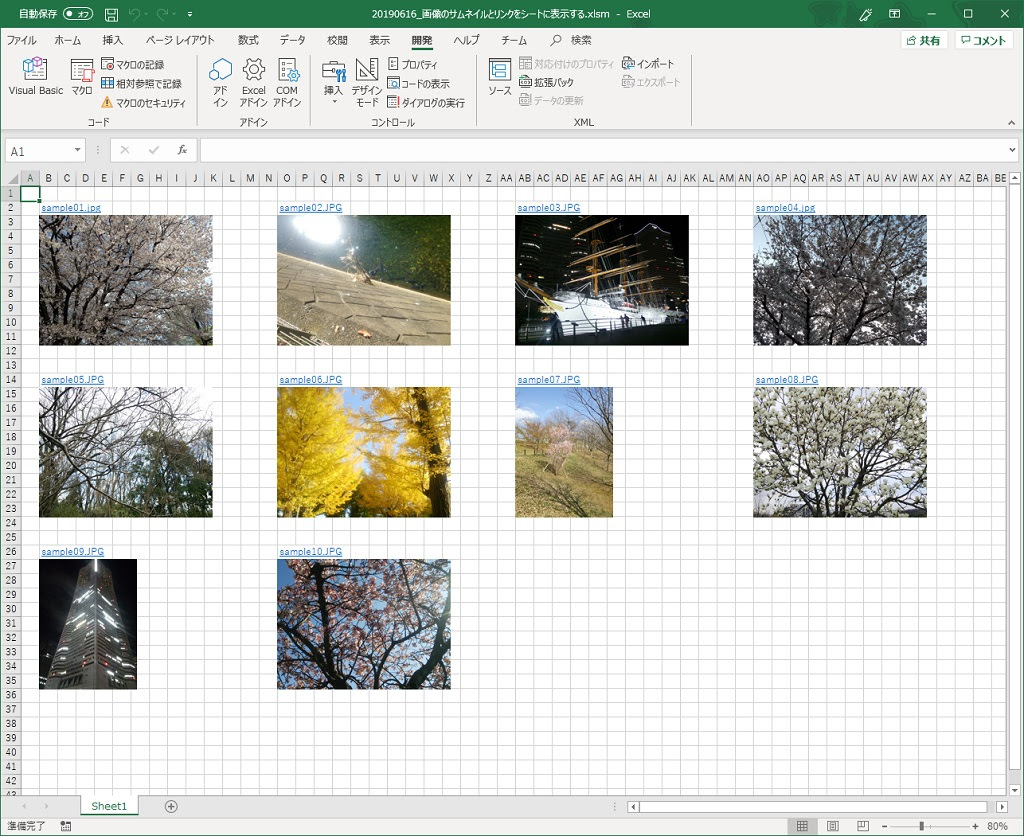The image size is (1024, 836).
Task: Open sample06.JPG hyperlink
Action: [x=310, y=379]
